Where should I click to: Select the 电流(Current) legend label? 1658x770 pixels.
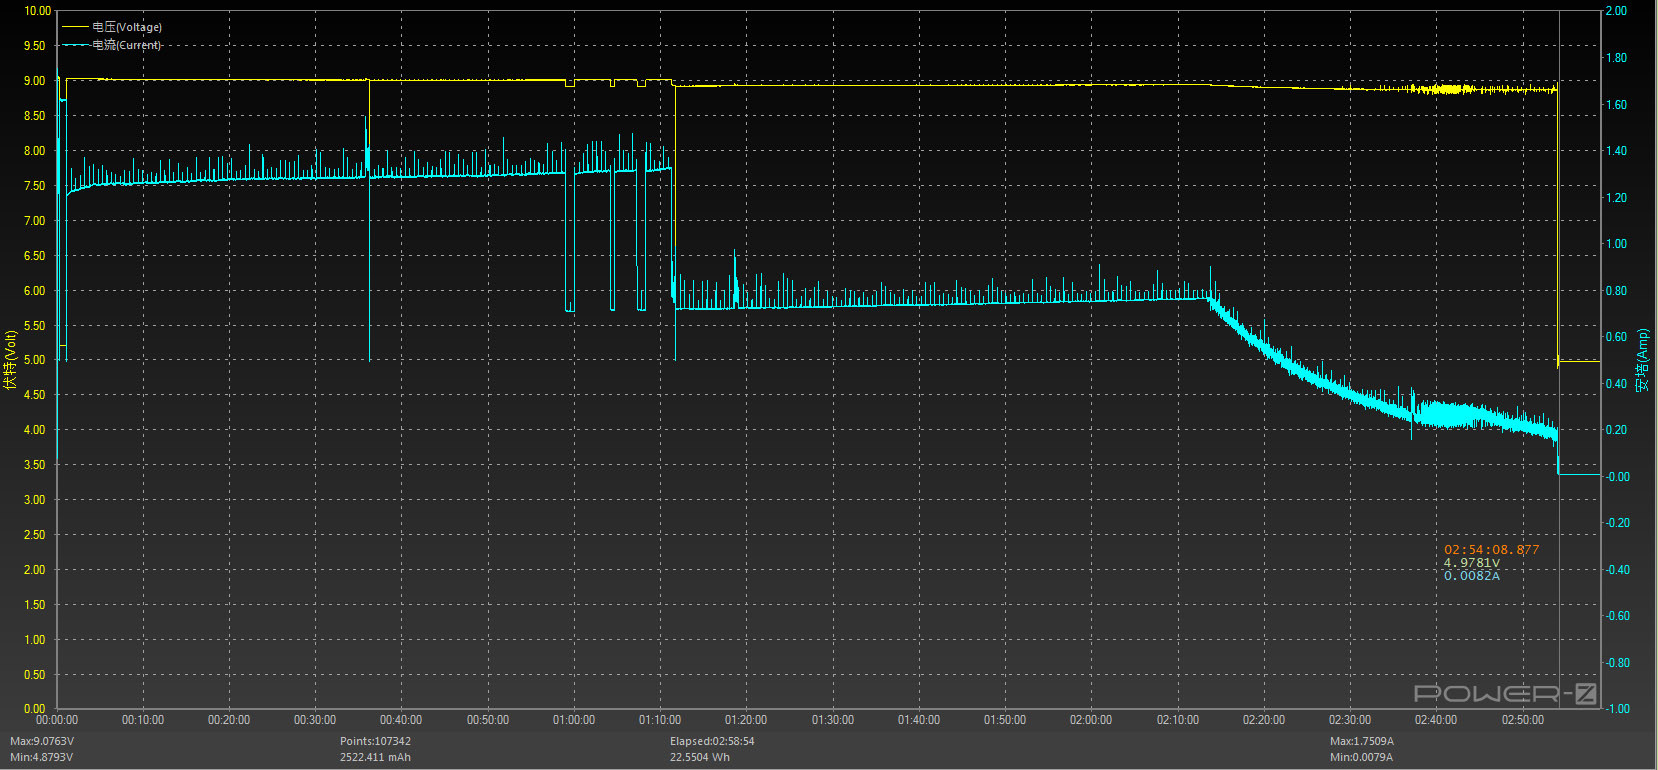click(127, 45)
